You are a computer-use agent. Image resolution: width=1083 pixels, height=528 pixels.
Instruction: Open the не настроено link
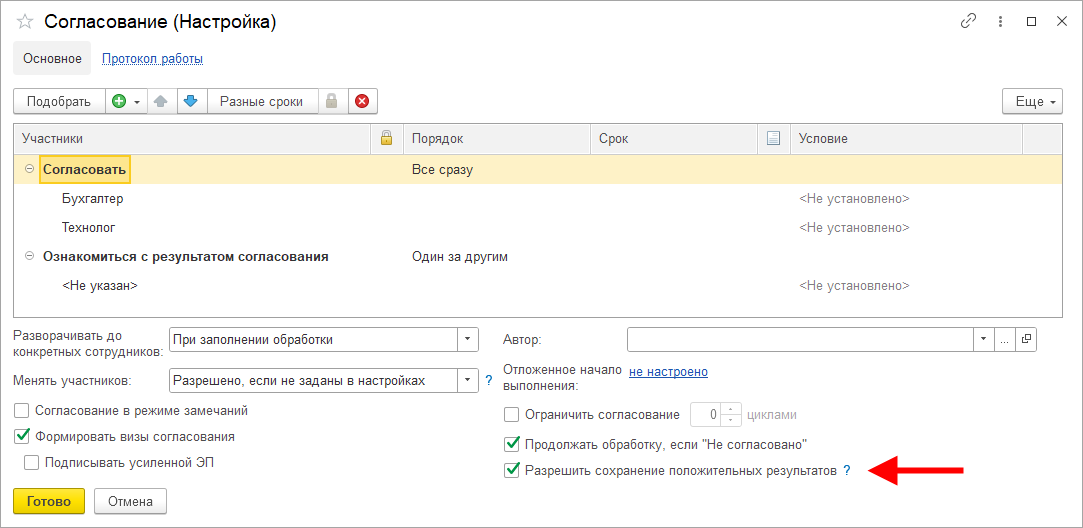(668, 372)
